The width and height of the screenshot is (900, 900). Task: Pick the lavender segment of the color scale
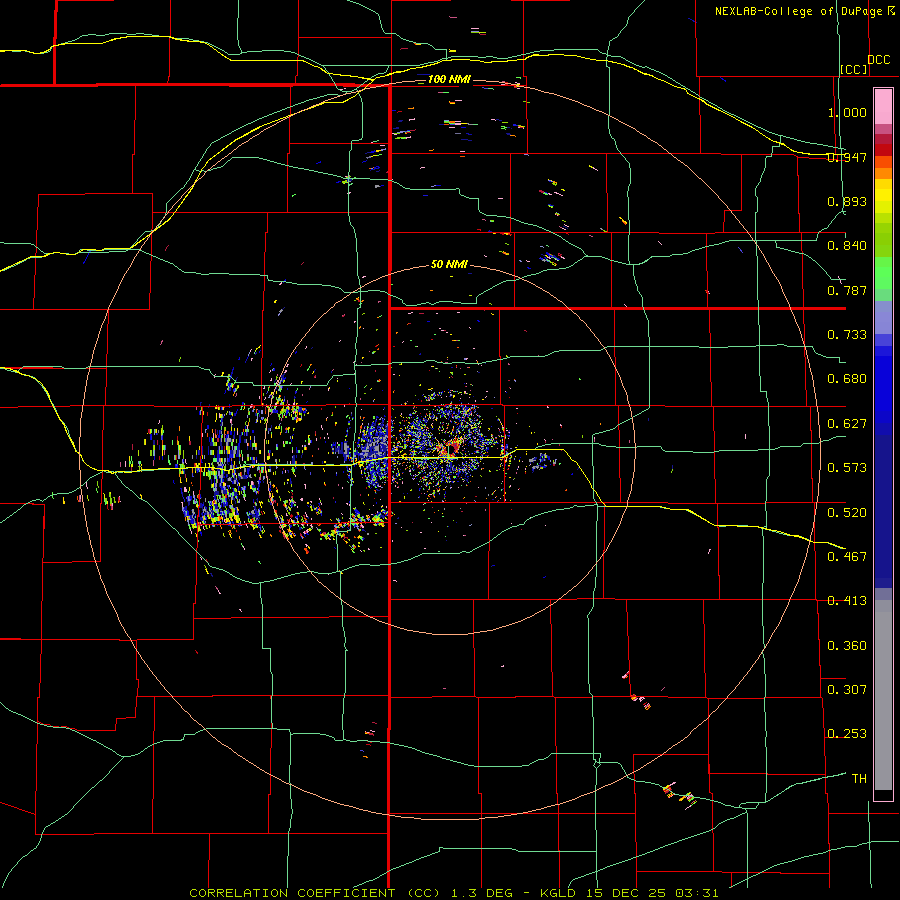(x=883, y=317)
